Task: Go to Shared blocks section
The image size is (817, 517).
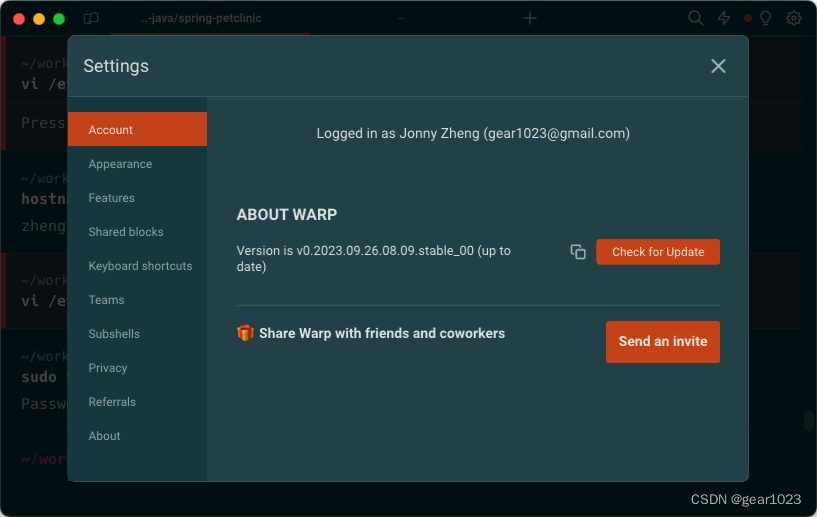Action: click(x=138, y=231)
